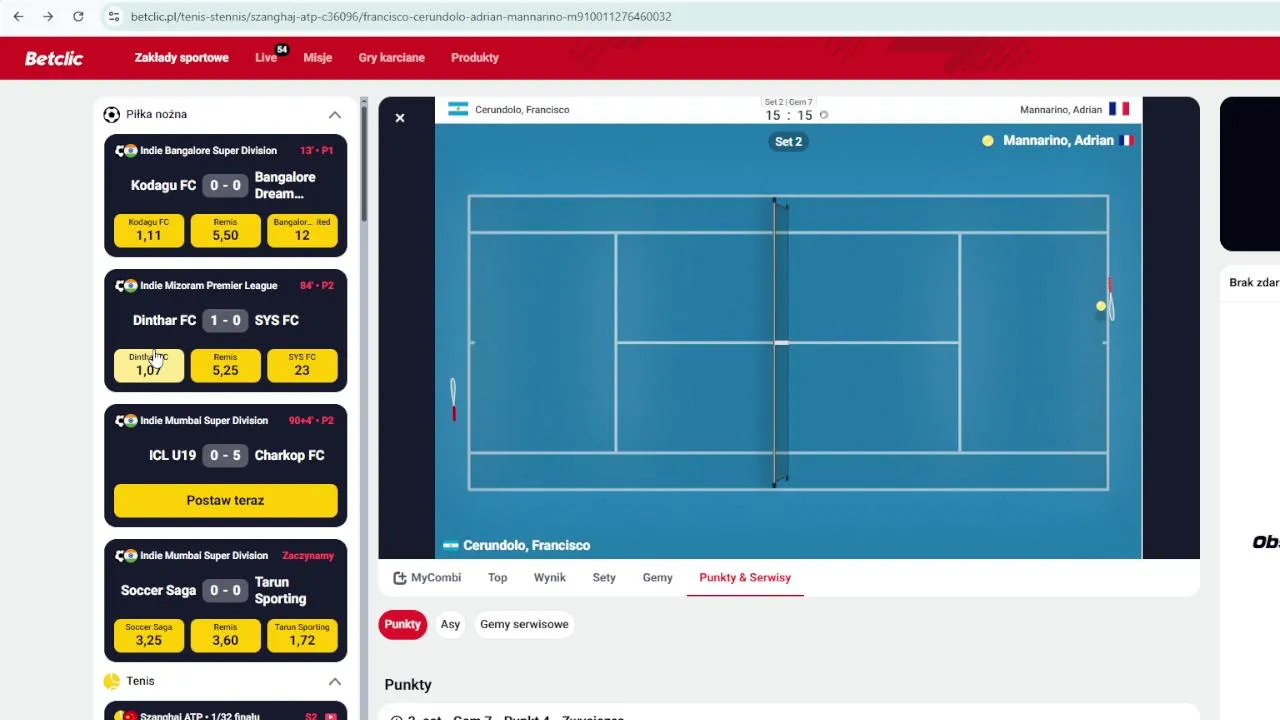Click Postaw teraz for ICL U19 match
The image size is (1280, 720).
(225, 500)
